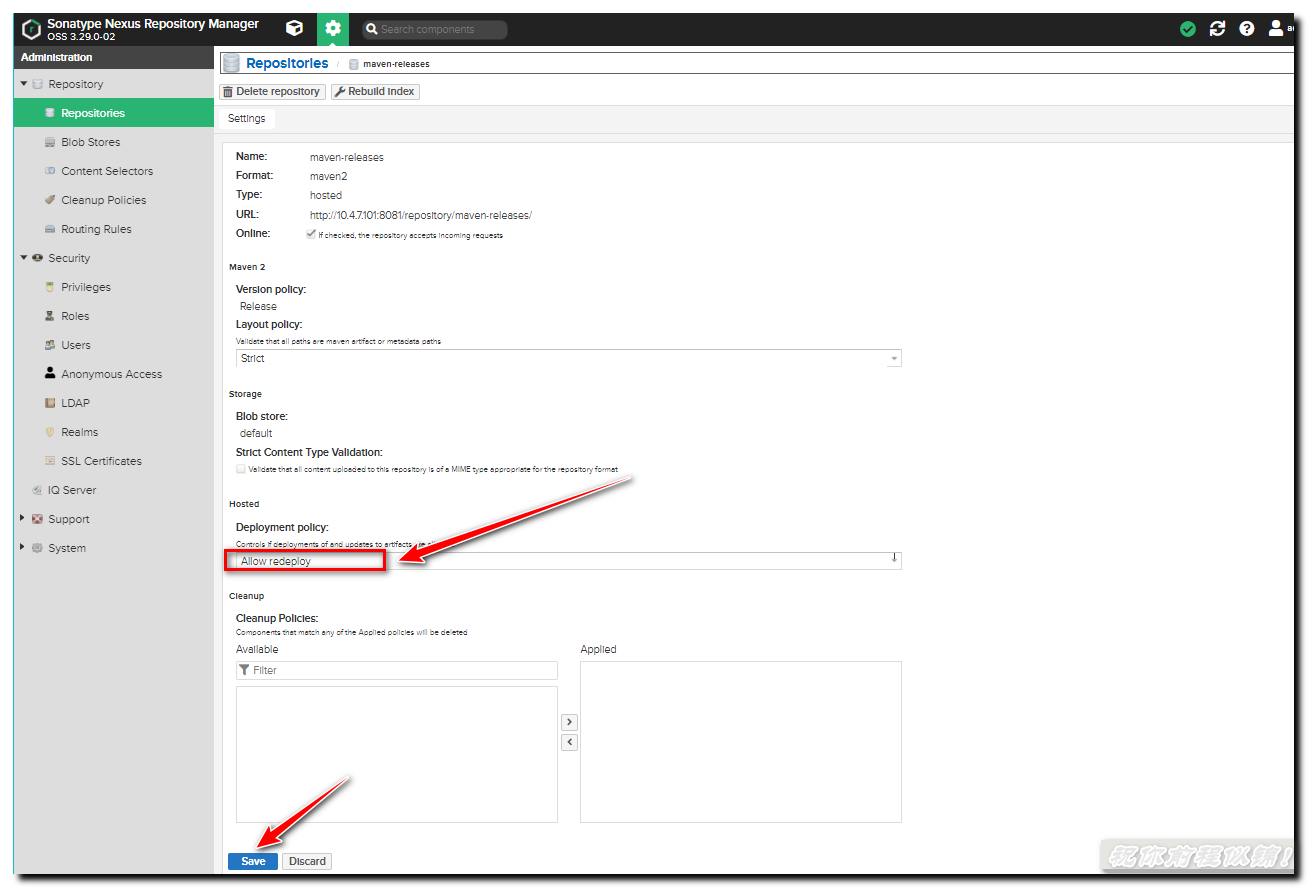
Task: Open the Deployment policy dropdown
Action: click(x=569, y=561)
